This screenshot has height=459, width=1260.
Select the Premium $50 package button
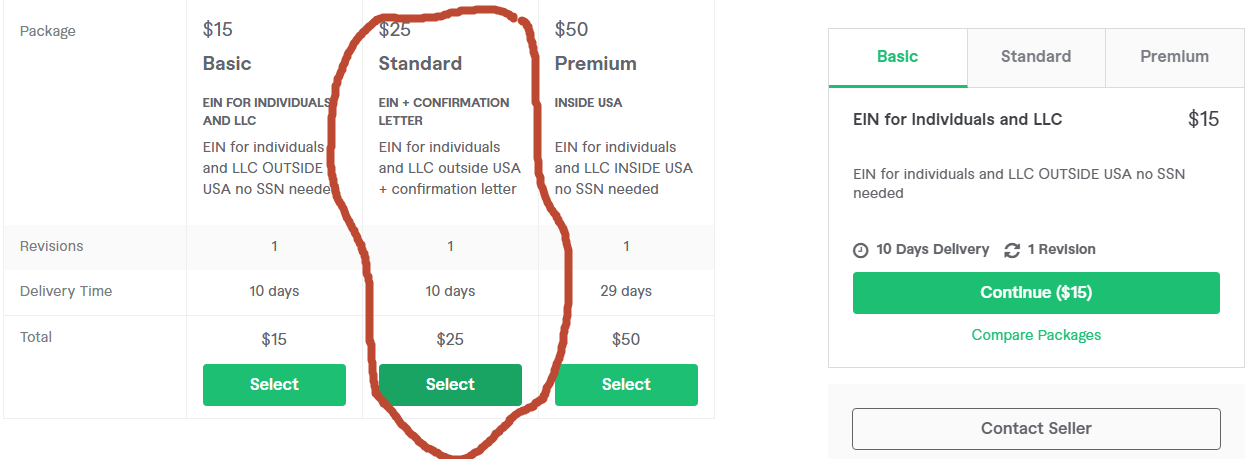point(626,385)
